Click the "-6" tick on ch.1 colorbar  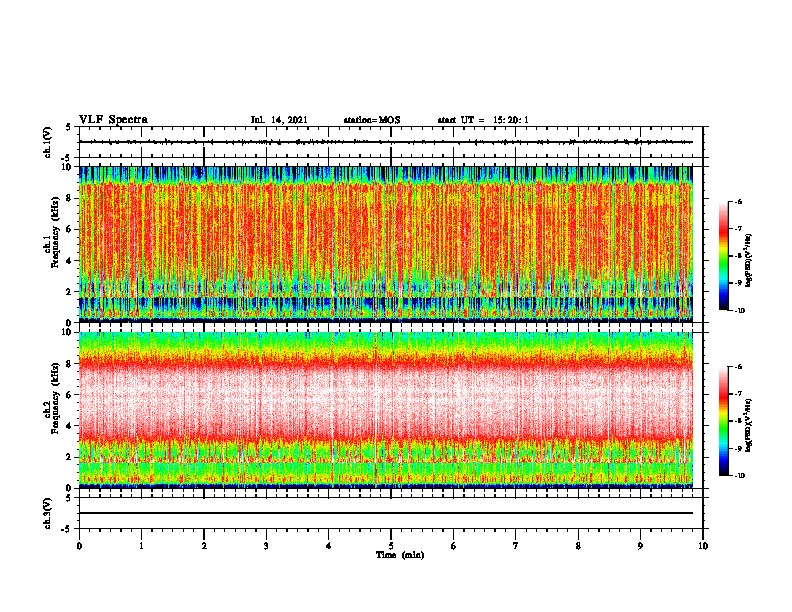click(738, 201)
